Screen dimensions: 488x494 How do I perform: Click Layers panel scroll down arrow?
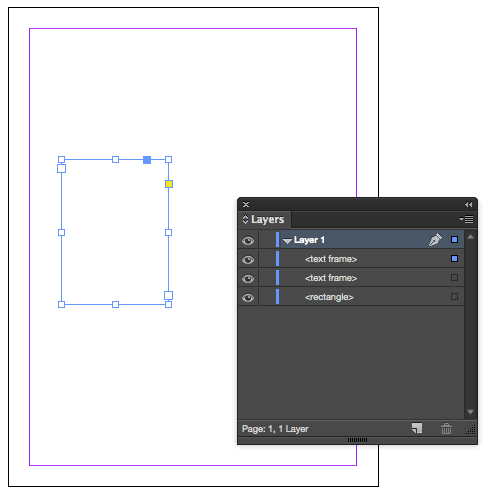[470, 412]
